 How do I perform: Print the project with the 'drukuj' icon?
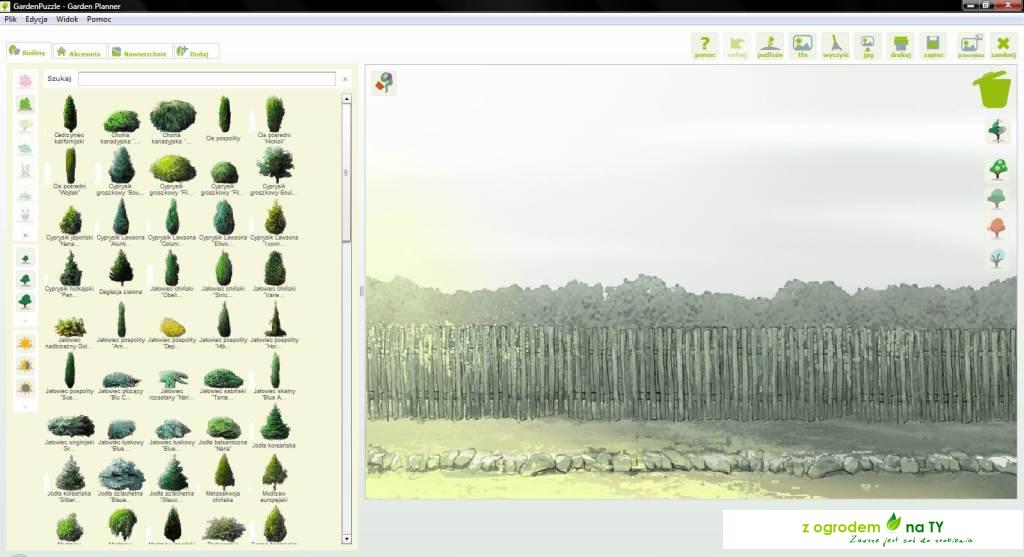pos(900,46)
